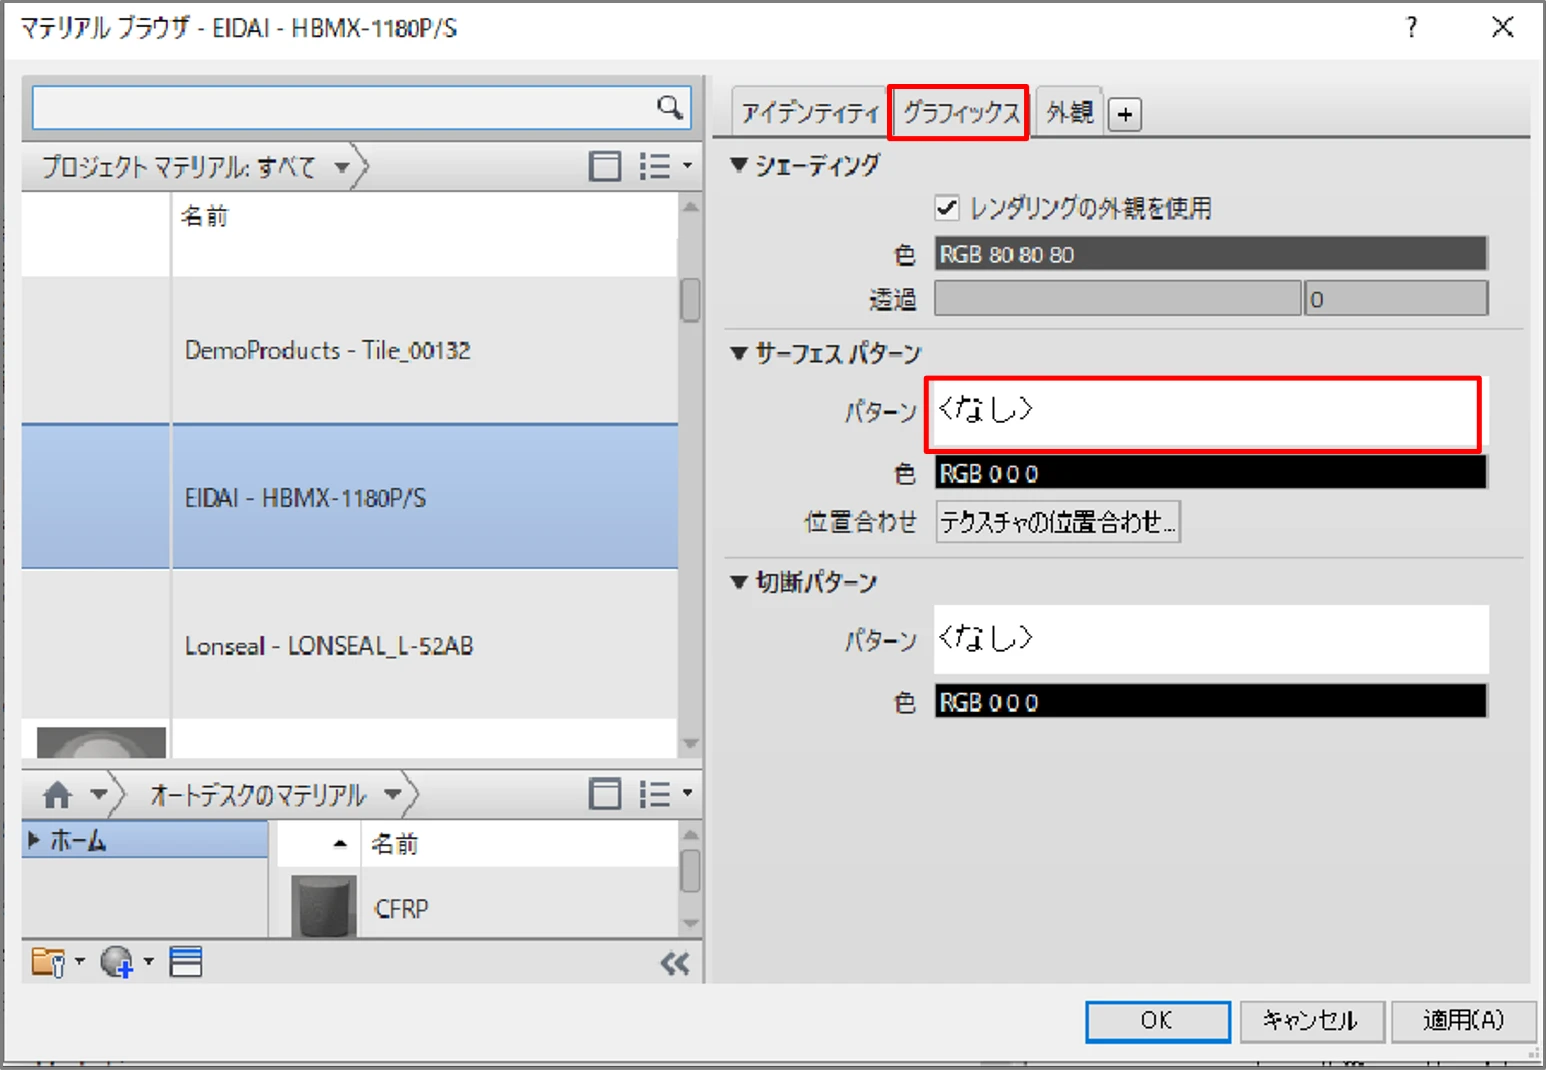Open the library list view options icon
Image resolution: width=1546 pixels, height=1070 pixels.
(x=665, y=794)
